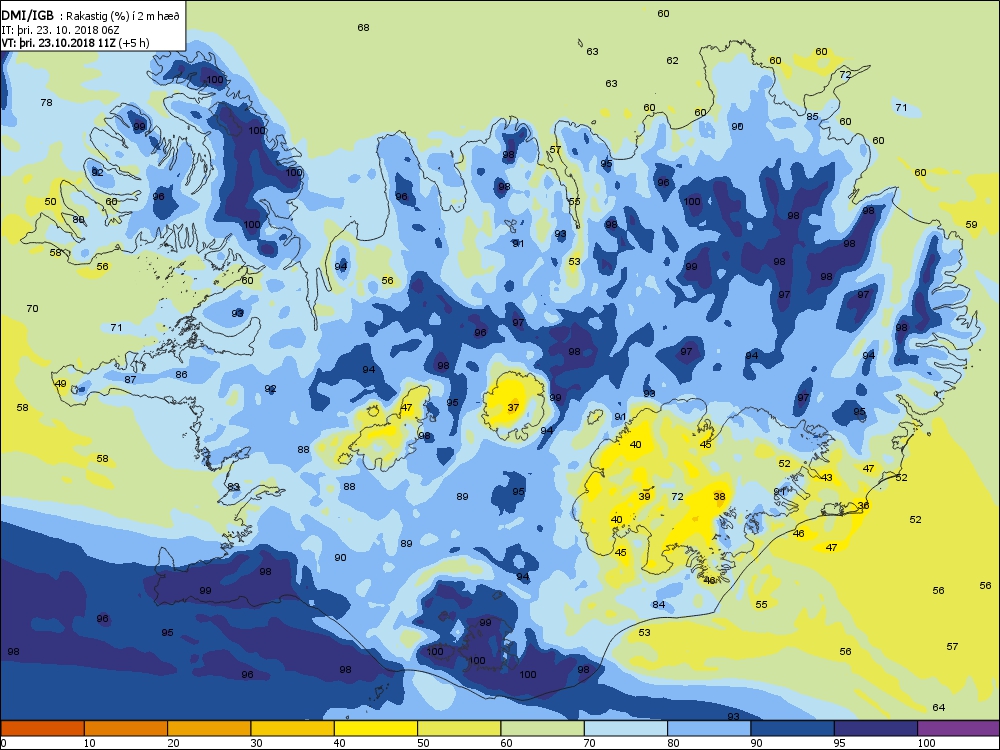Click the humidity value 43 on the map
Viewport: 1000px width, 750px height.
coord(827,477)
